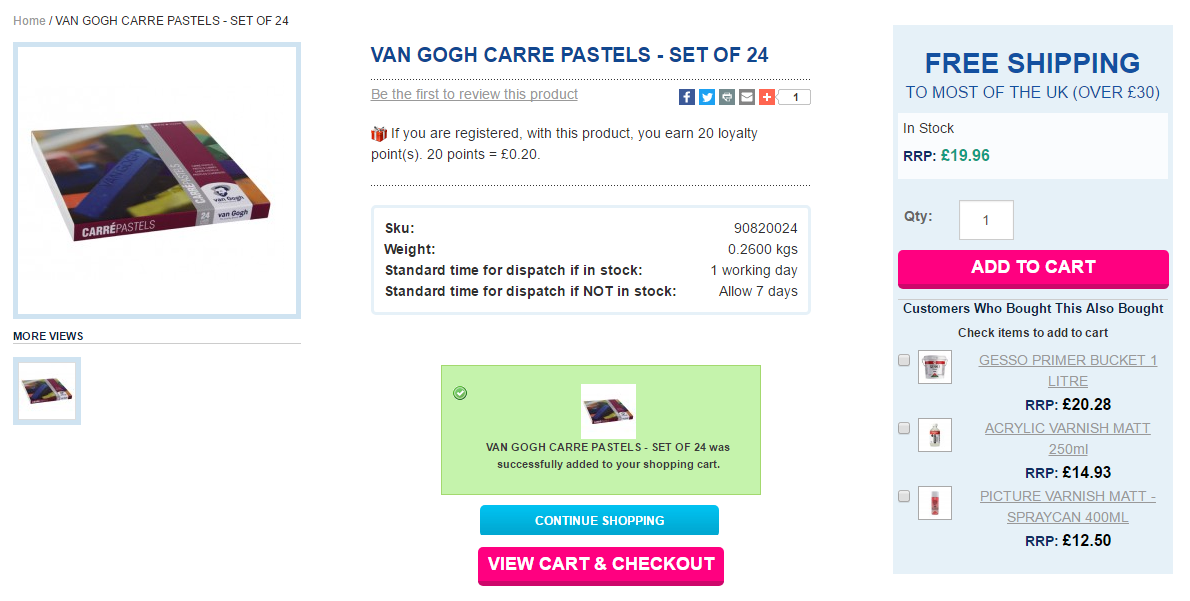Click the Qty input field
1190x601 pixels.
pyautogui.click(x=985, y=220)
